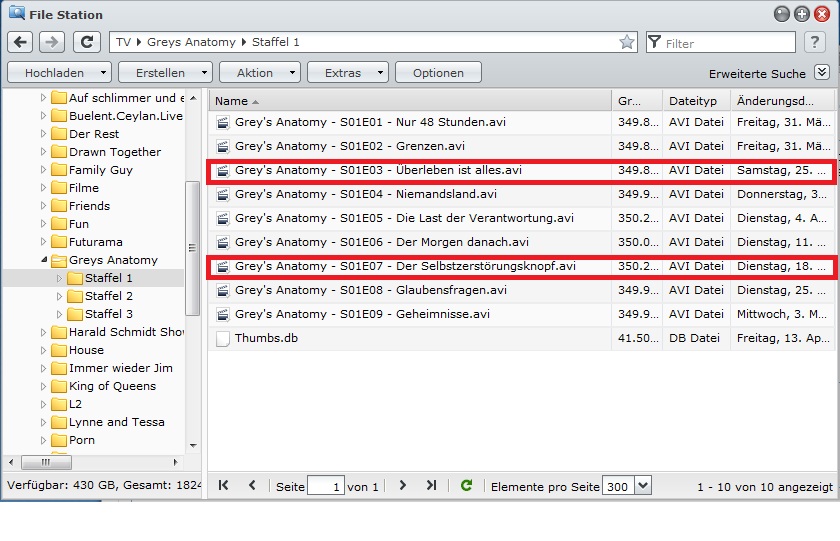This screenshot has height=541, width=840.
Task: Click the folder icon of King of Queens
Action: [59, 386]
